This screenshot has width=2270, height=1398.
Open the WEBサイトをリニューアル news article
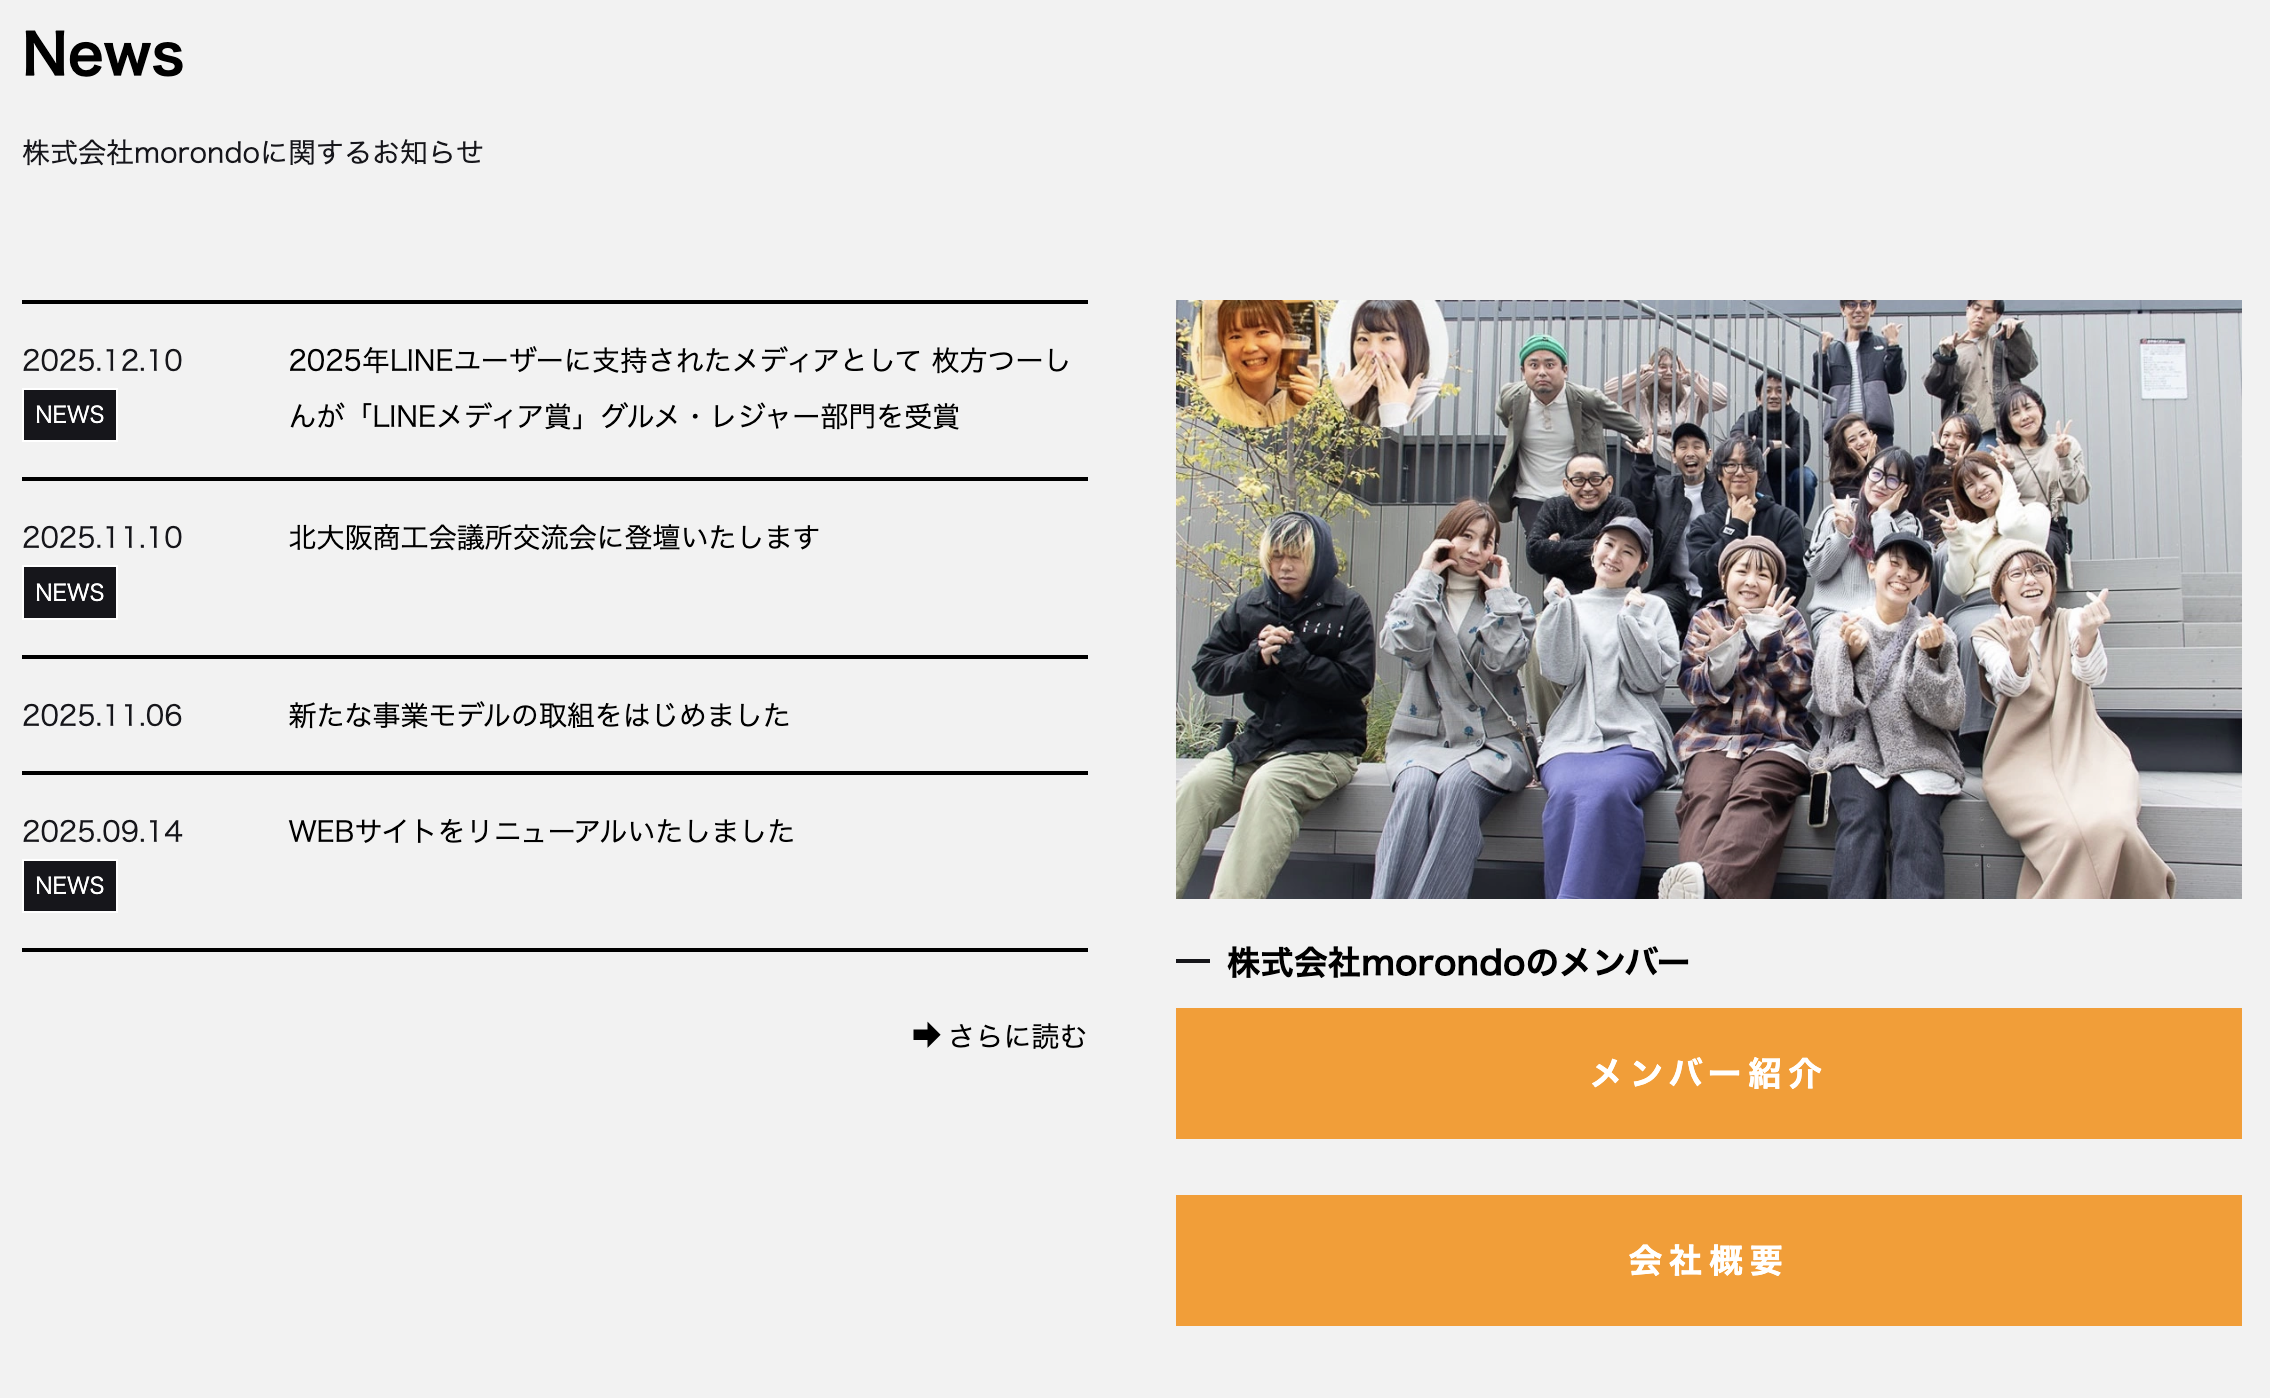tap(541, 831)
